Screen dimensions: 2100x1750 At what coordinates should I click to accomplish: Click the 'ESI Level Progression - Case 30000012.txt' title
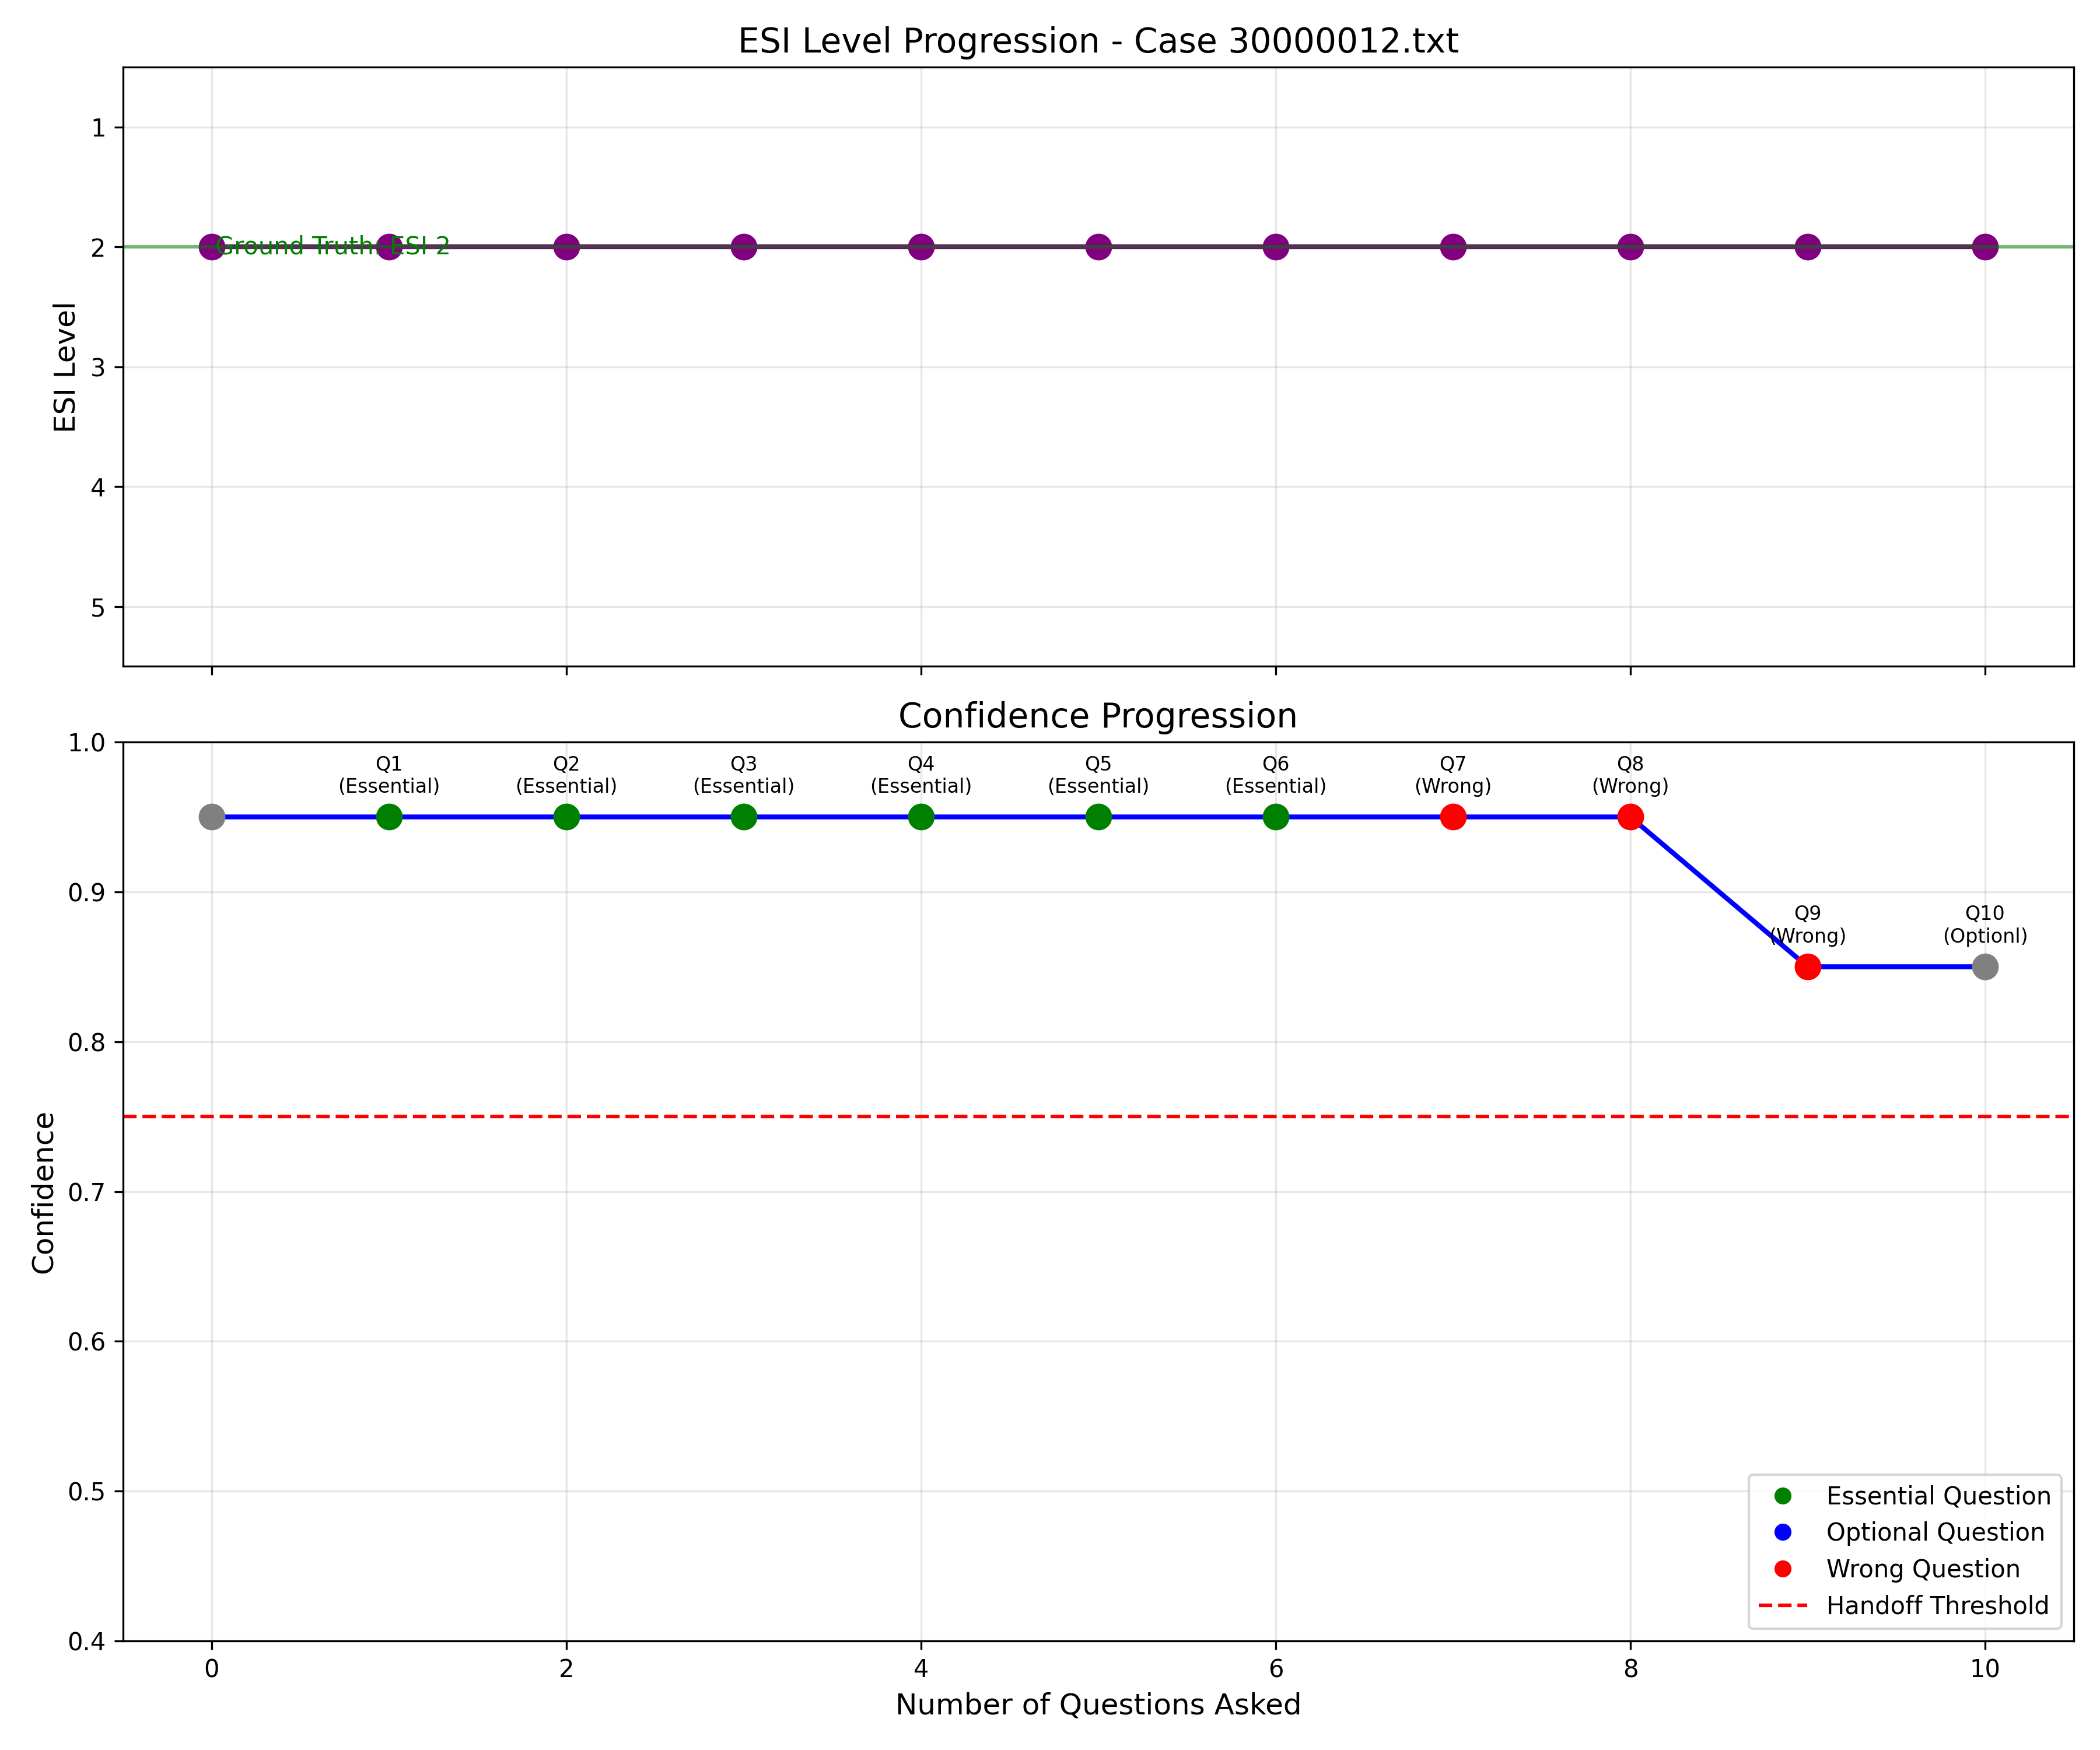(1098, 41)
